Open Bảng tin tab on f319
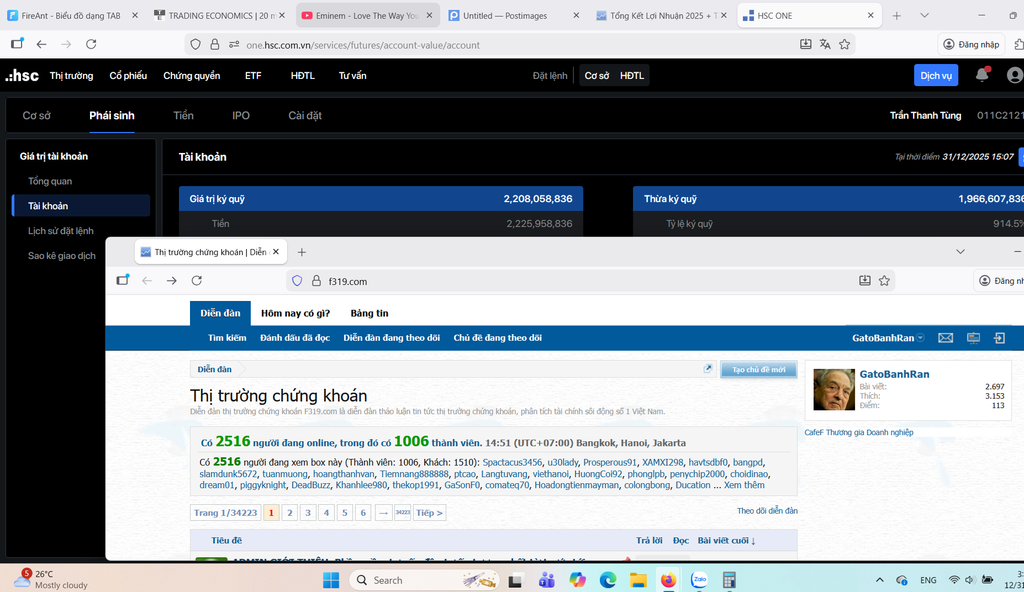The height and width of the screenshot is (592, 1024). (369, 313)
